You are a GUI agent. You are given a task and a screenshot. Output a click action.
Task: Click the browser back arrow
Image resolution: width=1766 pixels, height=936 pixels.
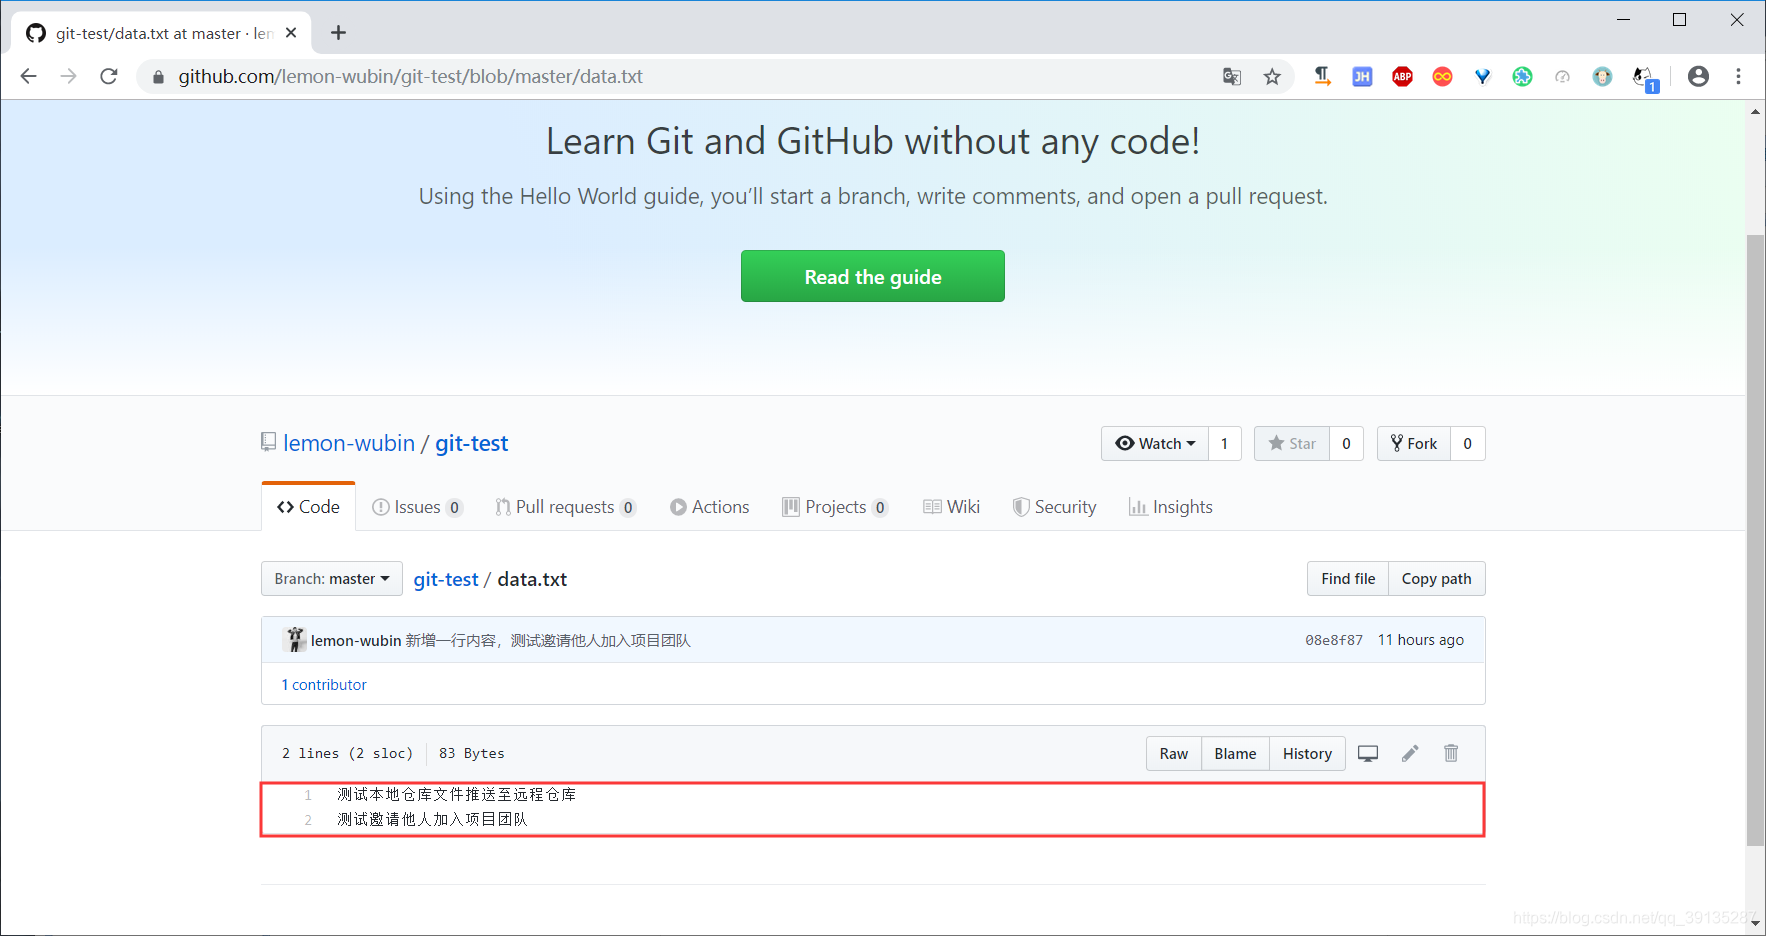tap(28, 76)
